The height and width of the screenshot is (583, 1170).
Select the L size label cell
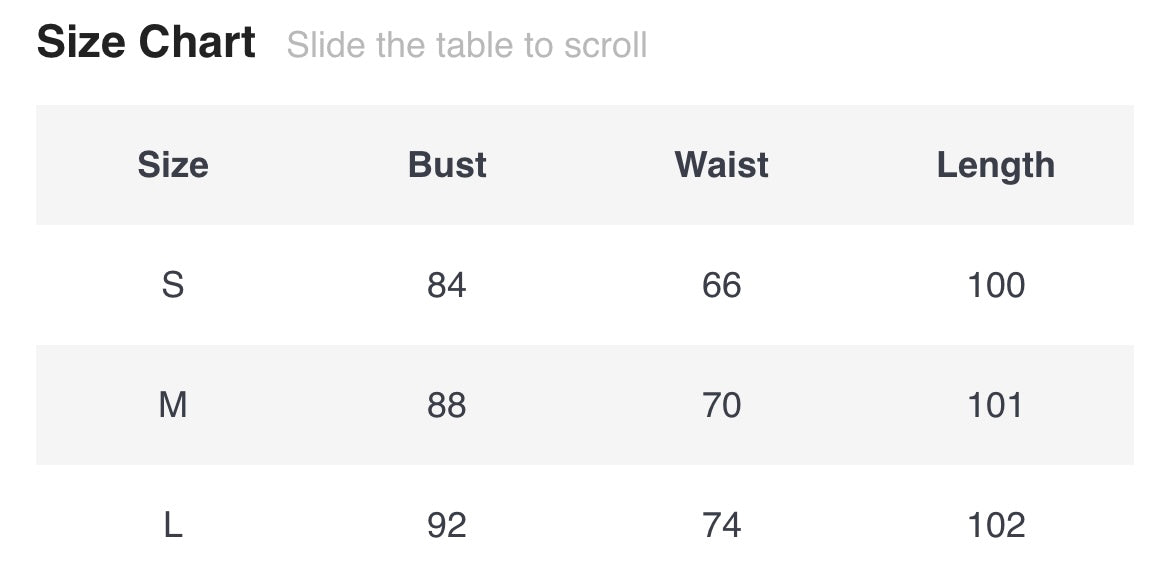(x=173, y=526)
